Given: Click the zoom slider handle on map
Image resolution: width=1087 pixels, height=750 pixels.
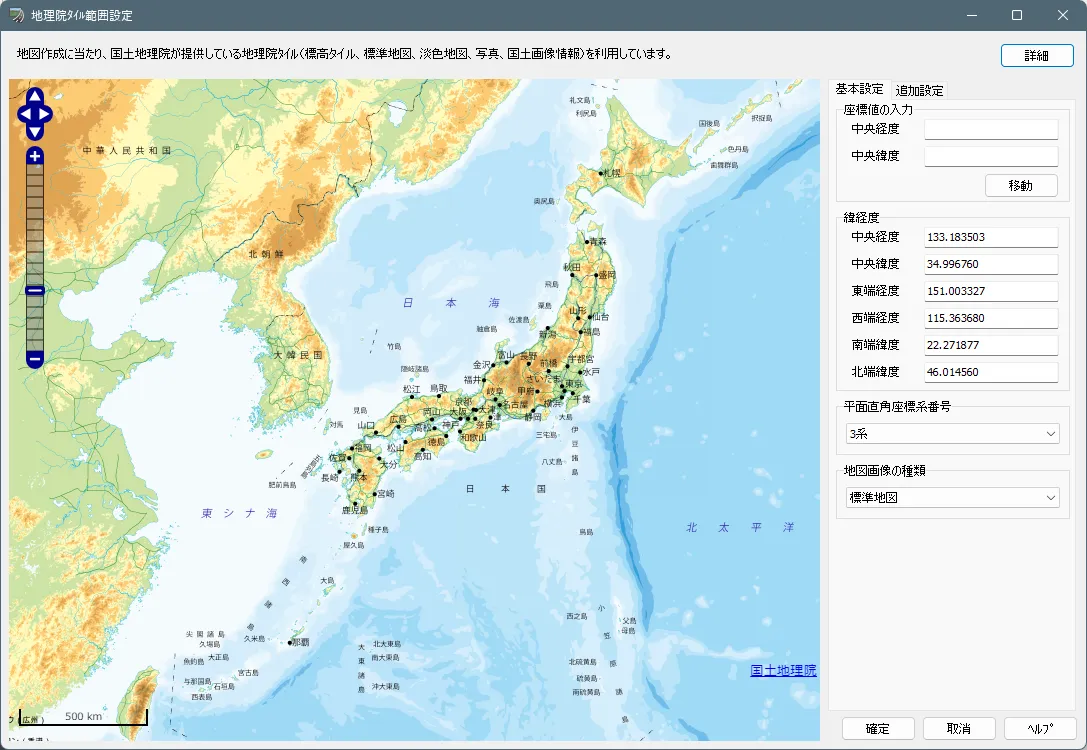Looking at the screenshot, I should pos(35,290).
